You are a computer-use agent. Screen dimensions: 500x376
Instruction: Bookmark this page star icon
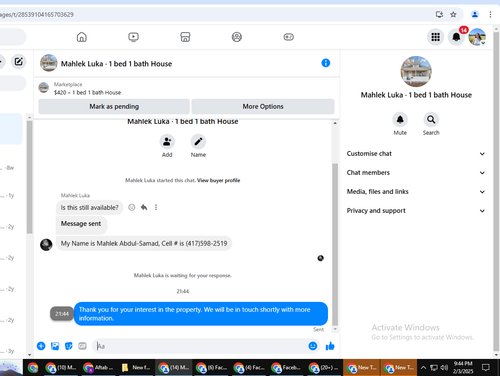click(453, 14)
